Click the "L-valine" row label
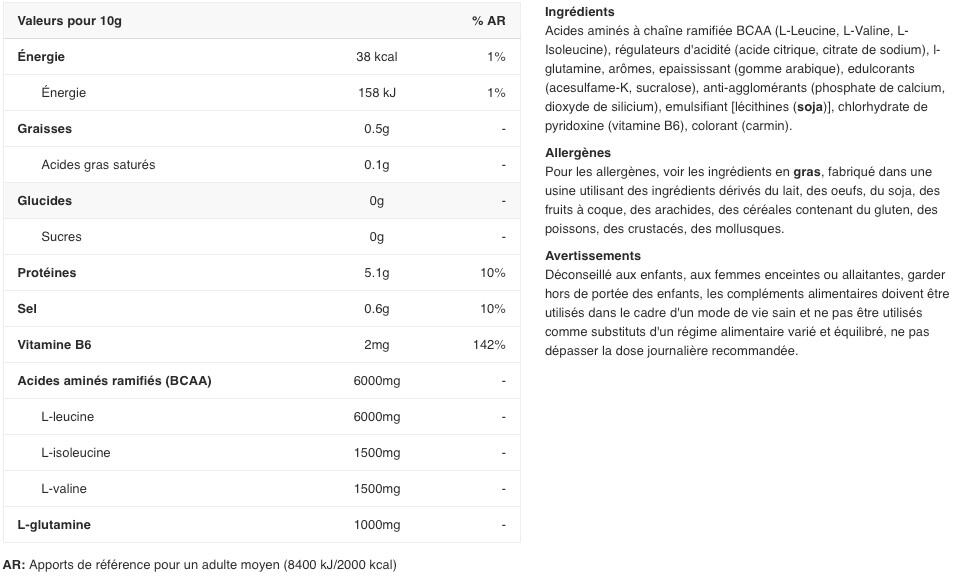 point(64,489)
